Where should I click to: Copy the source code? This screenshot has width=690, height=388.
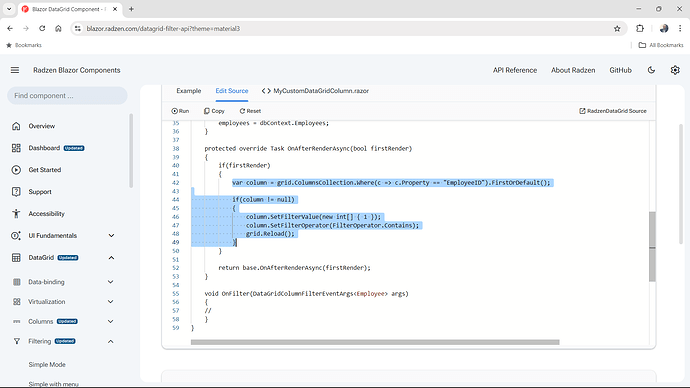click(214, 111)
